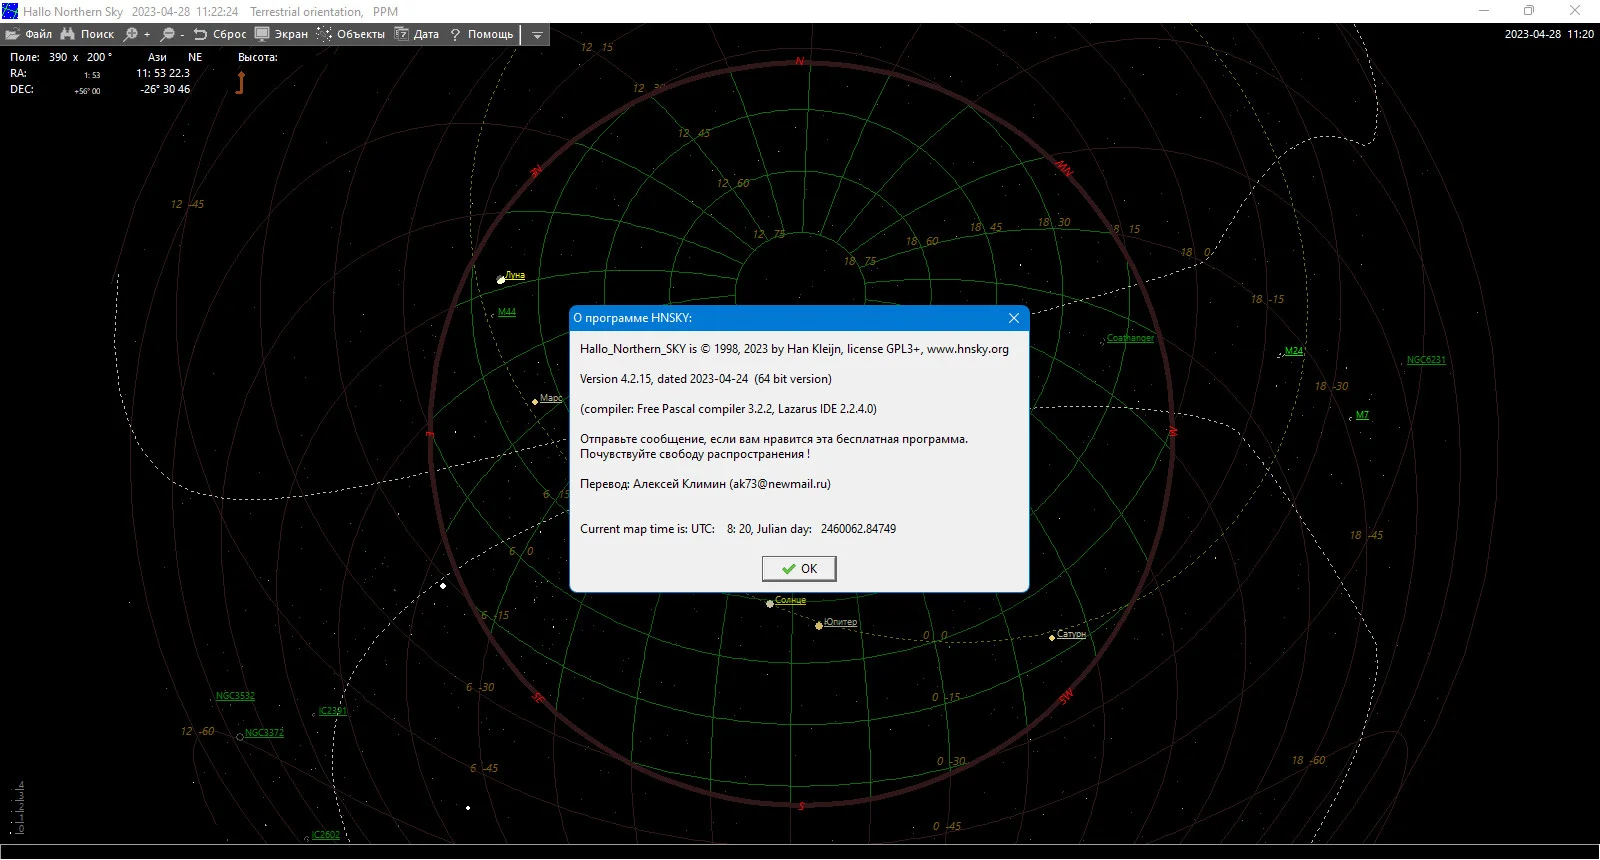Screen dimensions: 1600x860
Task: Open the Файл menu
Action: click(28, 34)
